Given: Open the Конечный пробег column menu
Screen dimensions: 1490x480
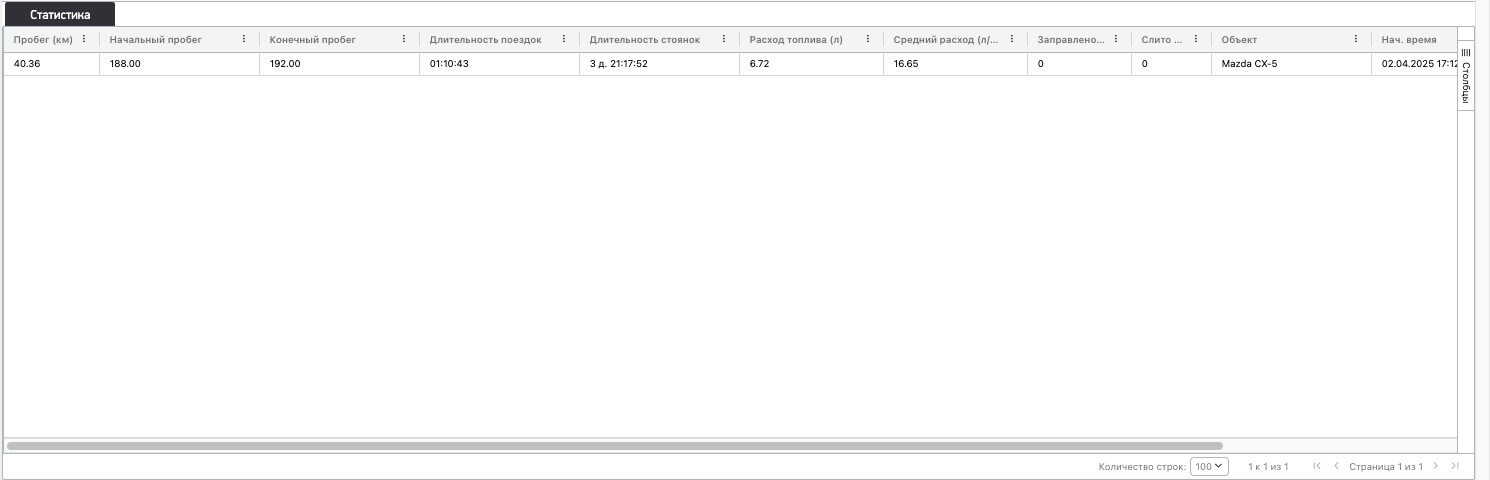Looking at the screenshot, I should coord(404,39).
